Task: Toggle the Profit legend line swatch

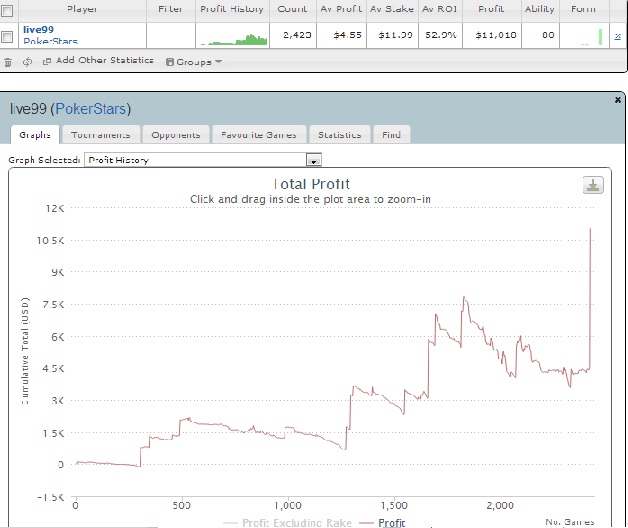Action: point(366,523)
